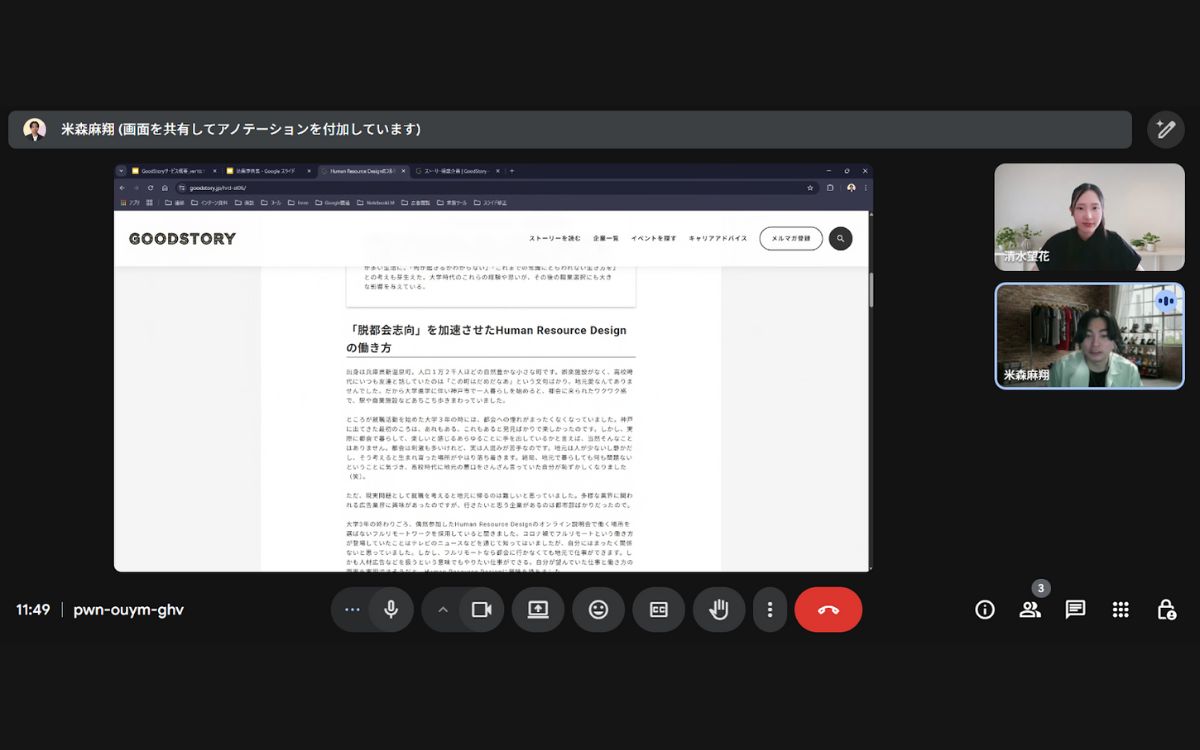Open the three-dot options next to the microphone
The width and height of the screenshot is (1200, 750).
point(351,610)
